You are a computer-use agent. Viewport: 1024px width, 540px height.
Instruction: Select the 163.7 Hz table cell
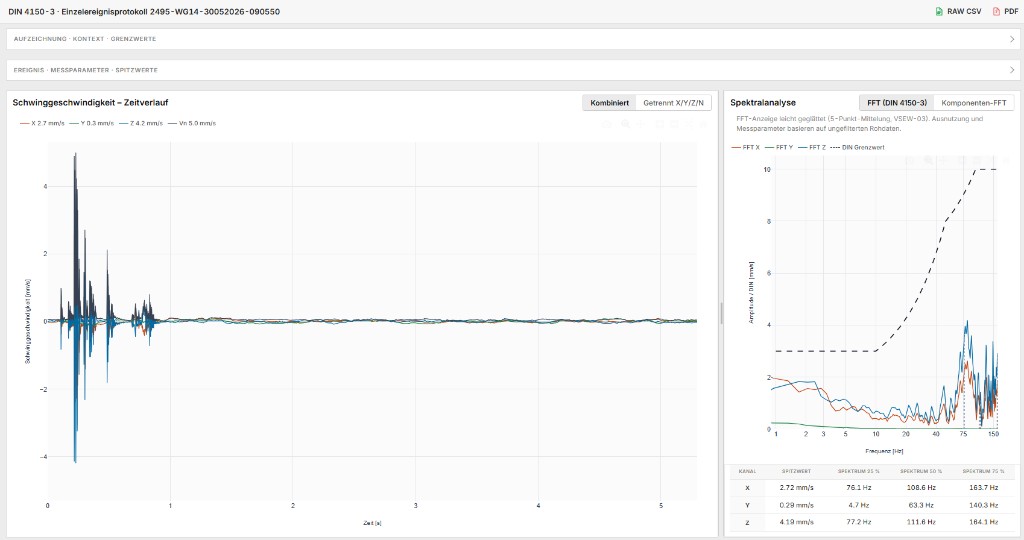(x=984, y=488)
